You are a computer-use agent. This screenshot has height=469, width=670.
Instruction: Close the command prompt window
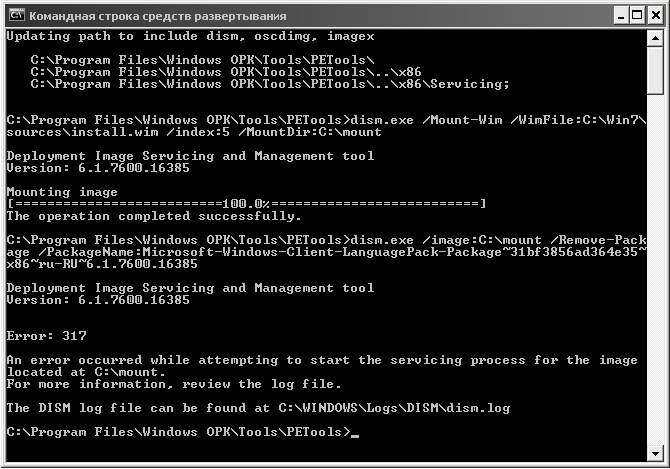tap(652, 16)
